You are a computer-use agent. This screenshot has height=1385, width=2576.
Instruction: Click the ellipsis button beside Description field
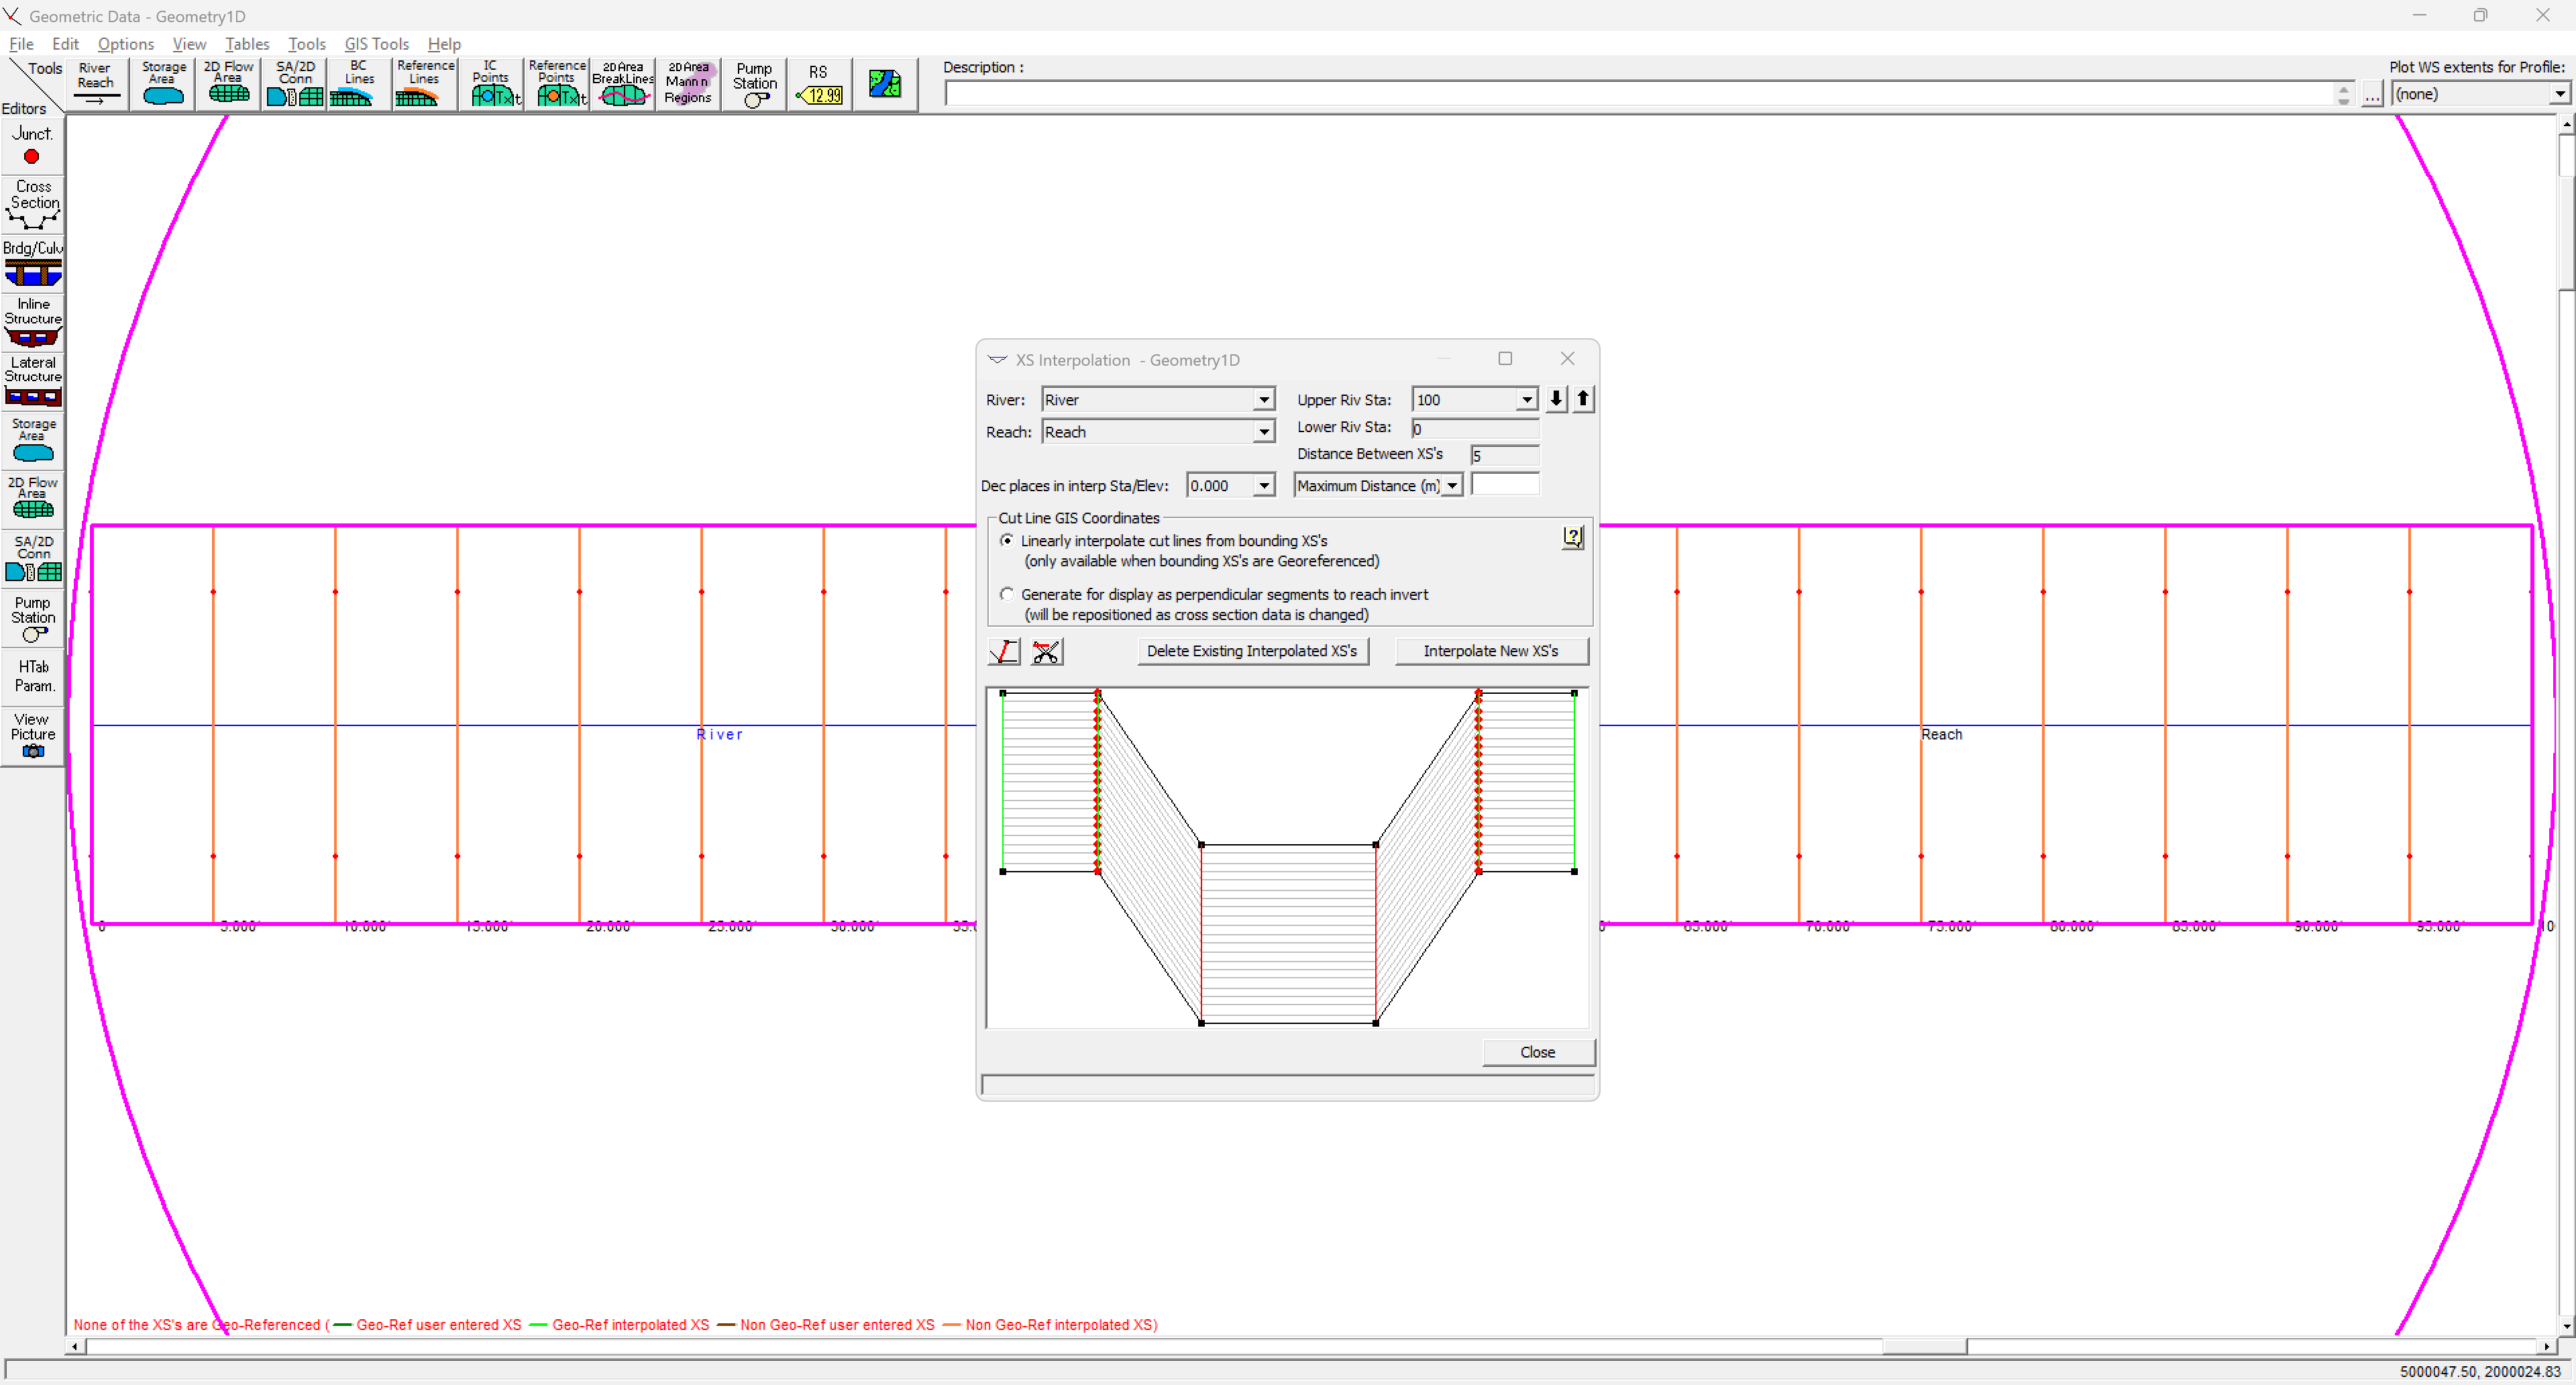coord(2371,95)
